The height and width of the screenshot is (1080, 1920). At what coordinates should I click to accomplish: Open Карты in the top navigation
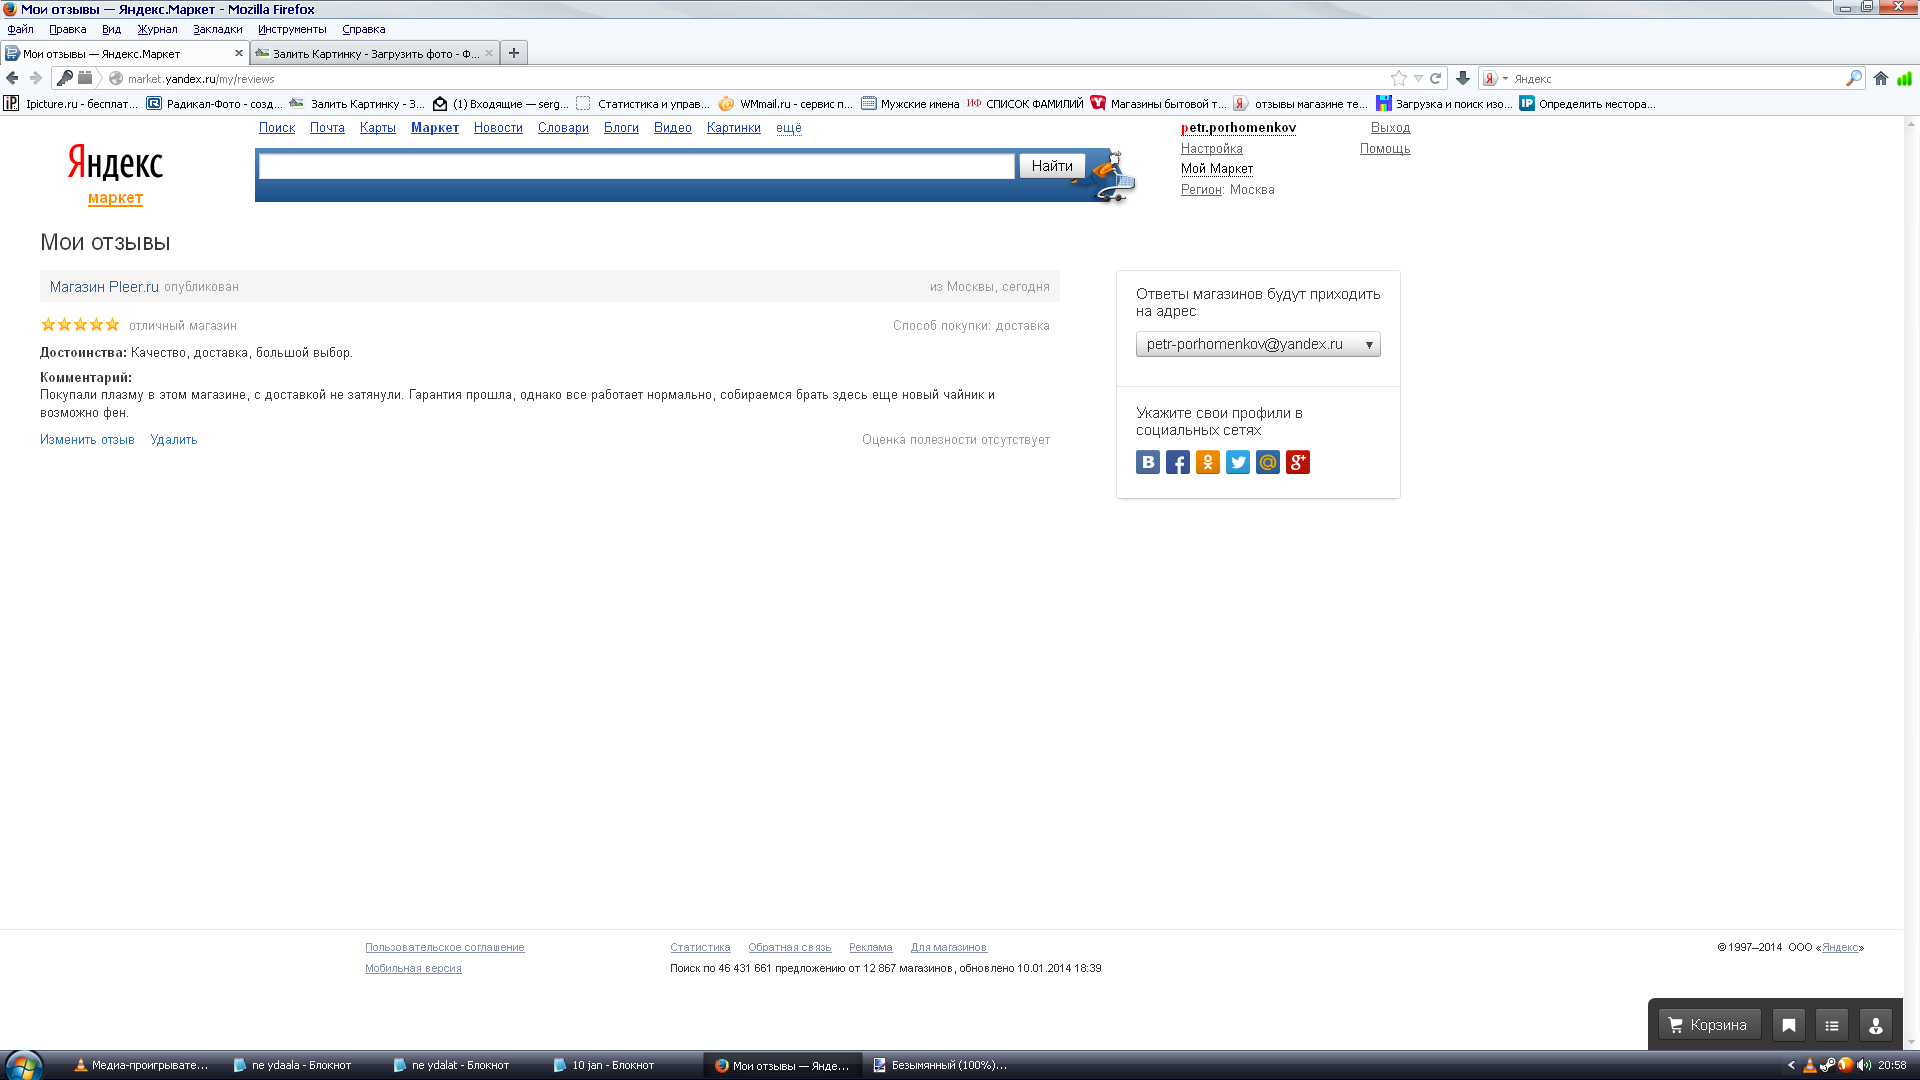click(x=377, y=128)
